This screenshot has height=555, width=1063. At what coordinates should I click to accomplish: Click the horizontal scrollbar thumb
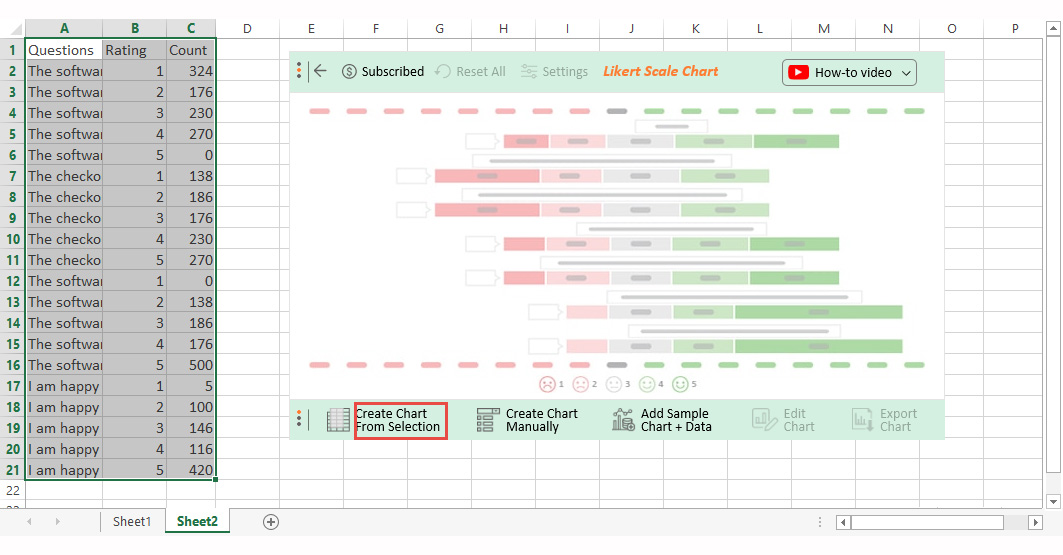927,522
